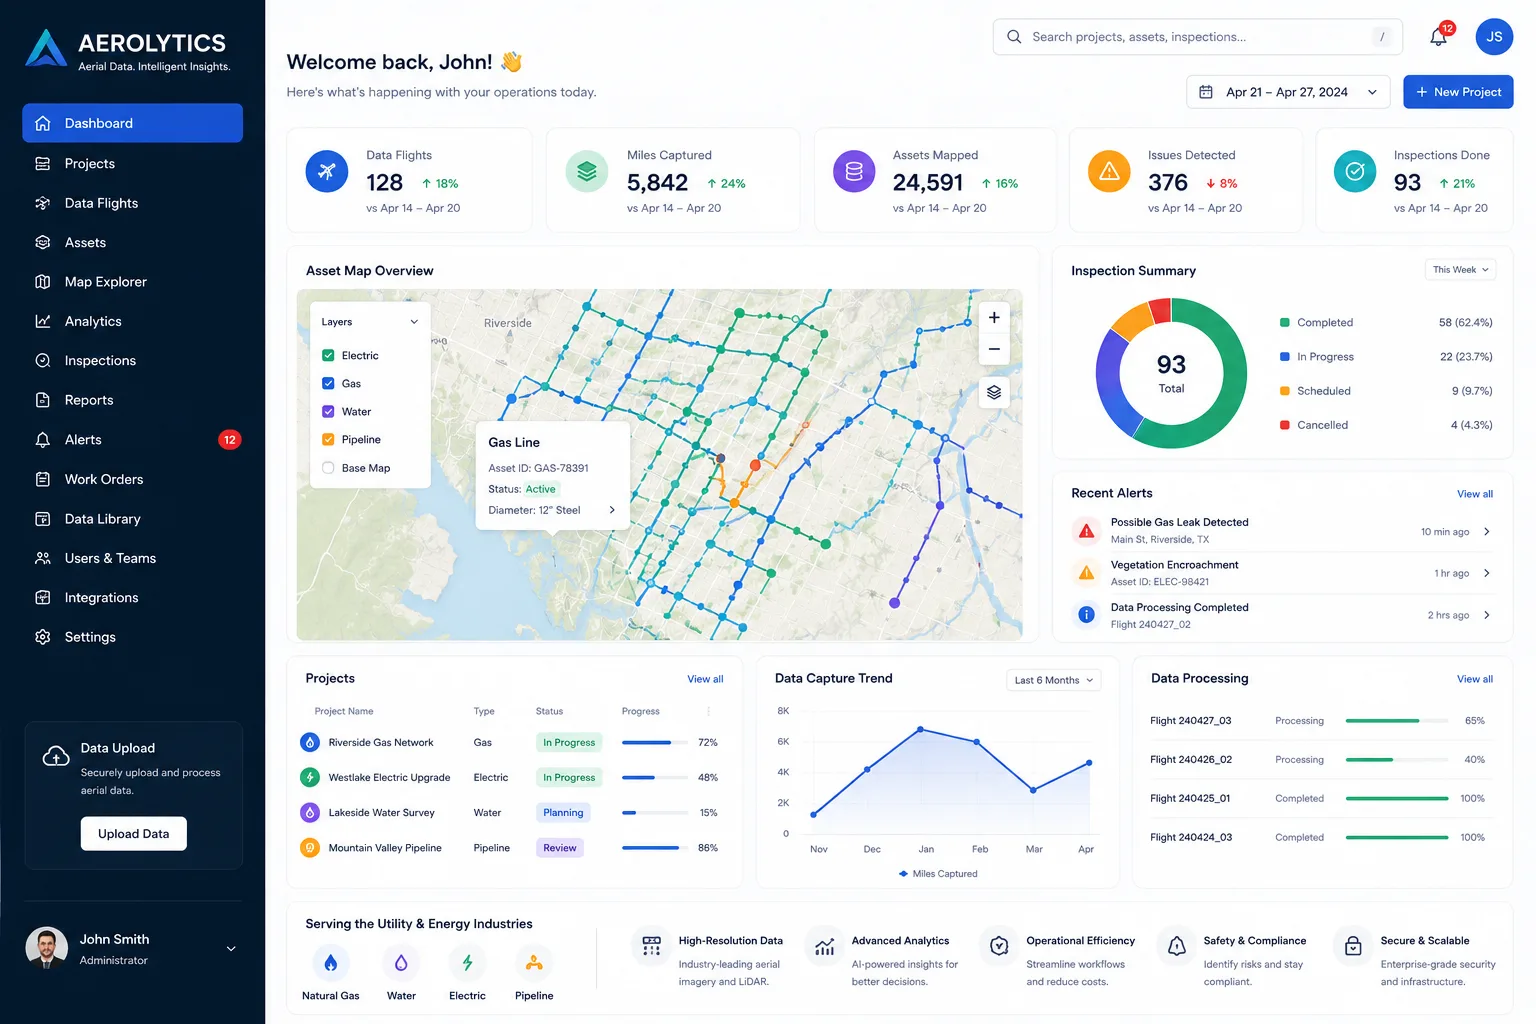Zoom in on the asset map
The width and height of the screenshot is (1536, 1024).
(994, 318)
